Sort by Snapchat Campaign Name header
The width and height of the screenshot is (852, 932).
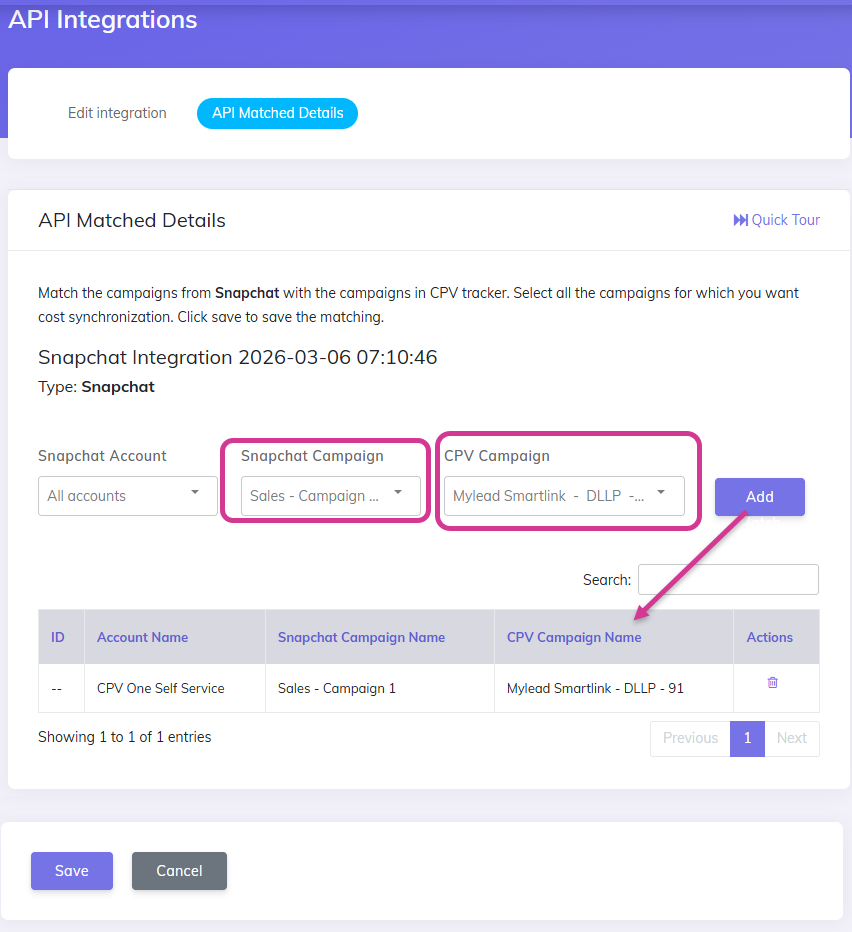point(361,637)
